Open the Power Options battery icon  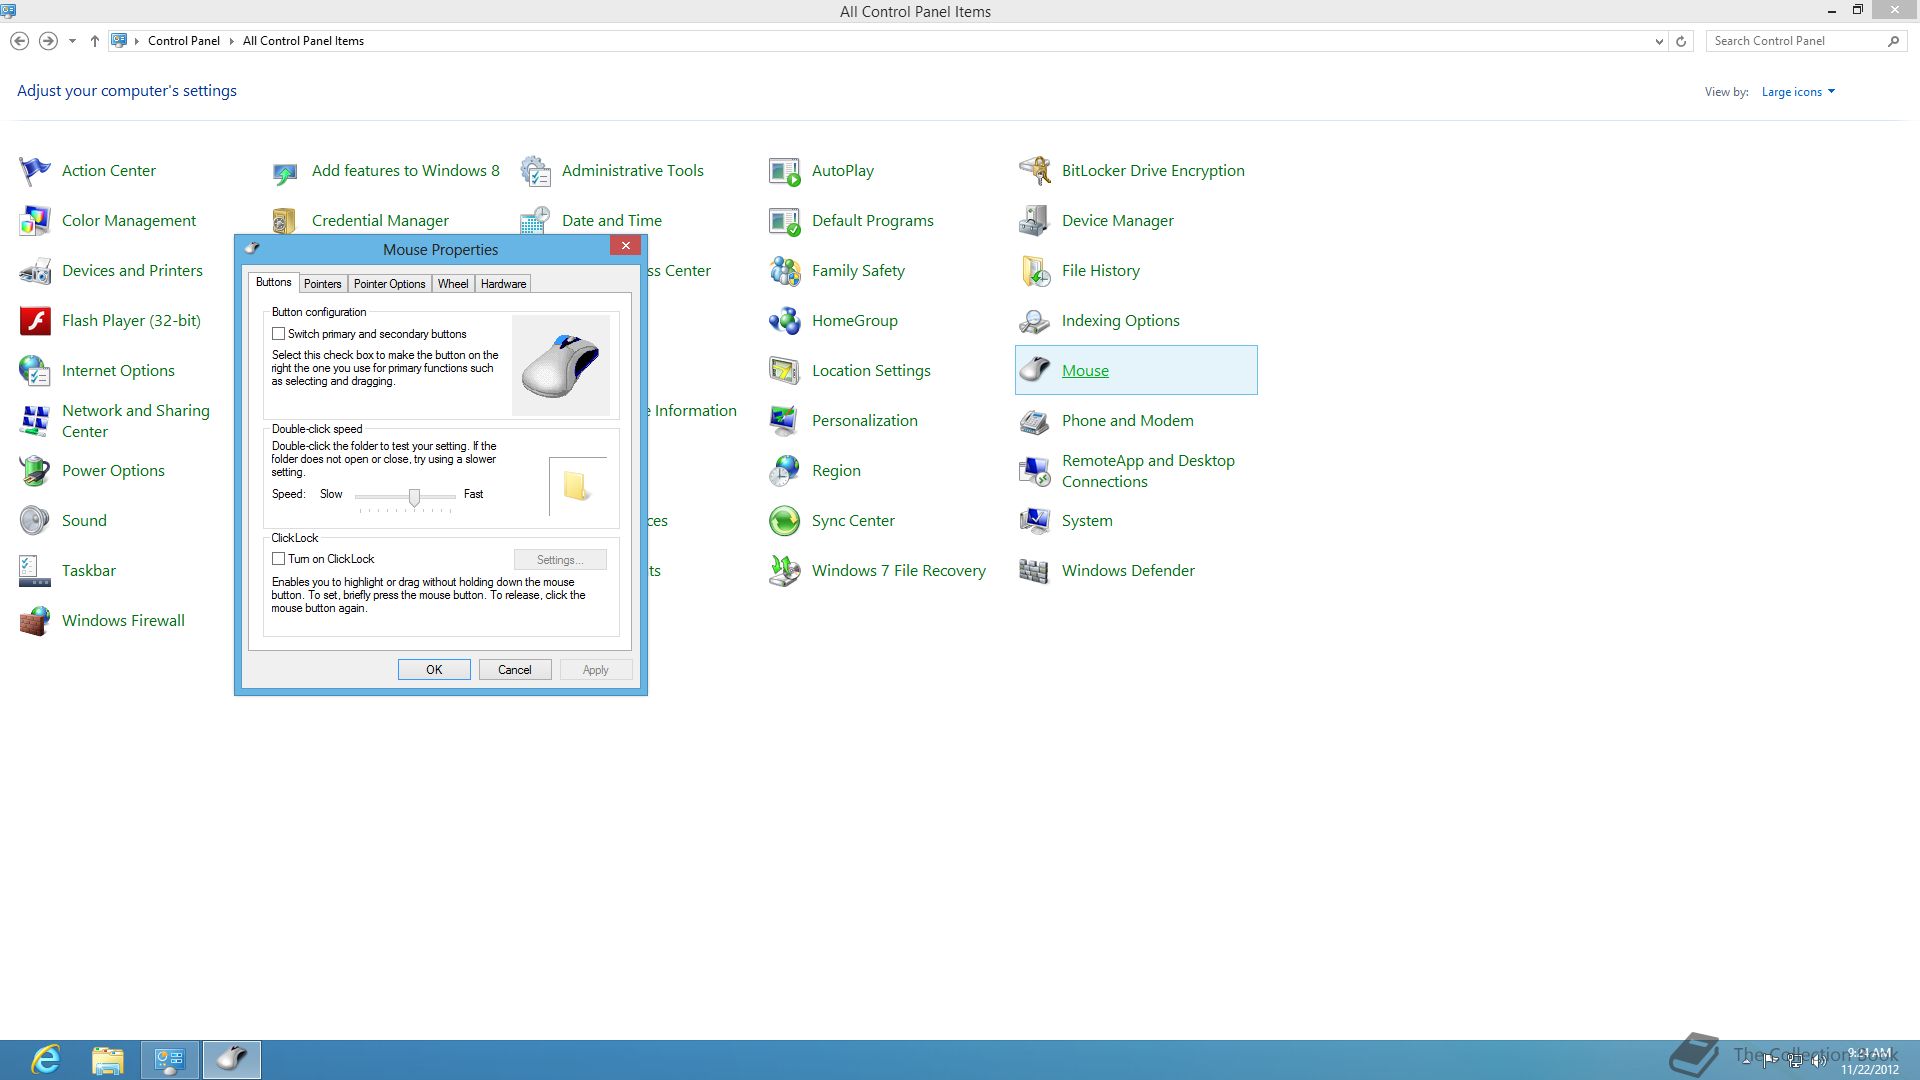point(35,471)
